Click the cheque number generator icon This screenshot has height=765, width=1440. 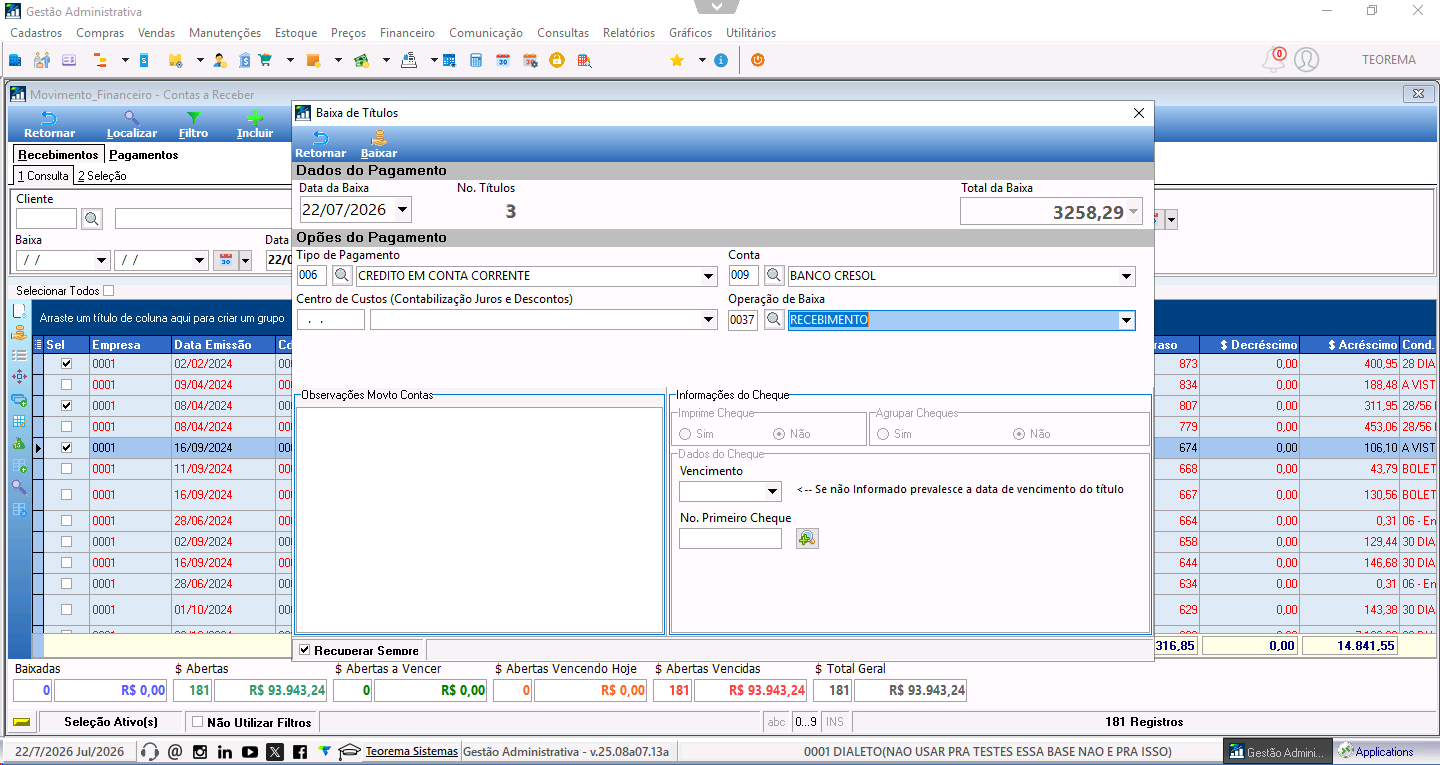click(x=806, y=539)
